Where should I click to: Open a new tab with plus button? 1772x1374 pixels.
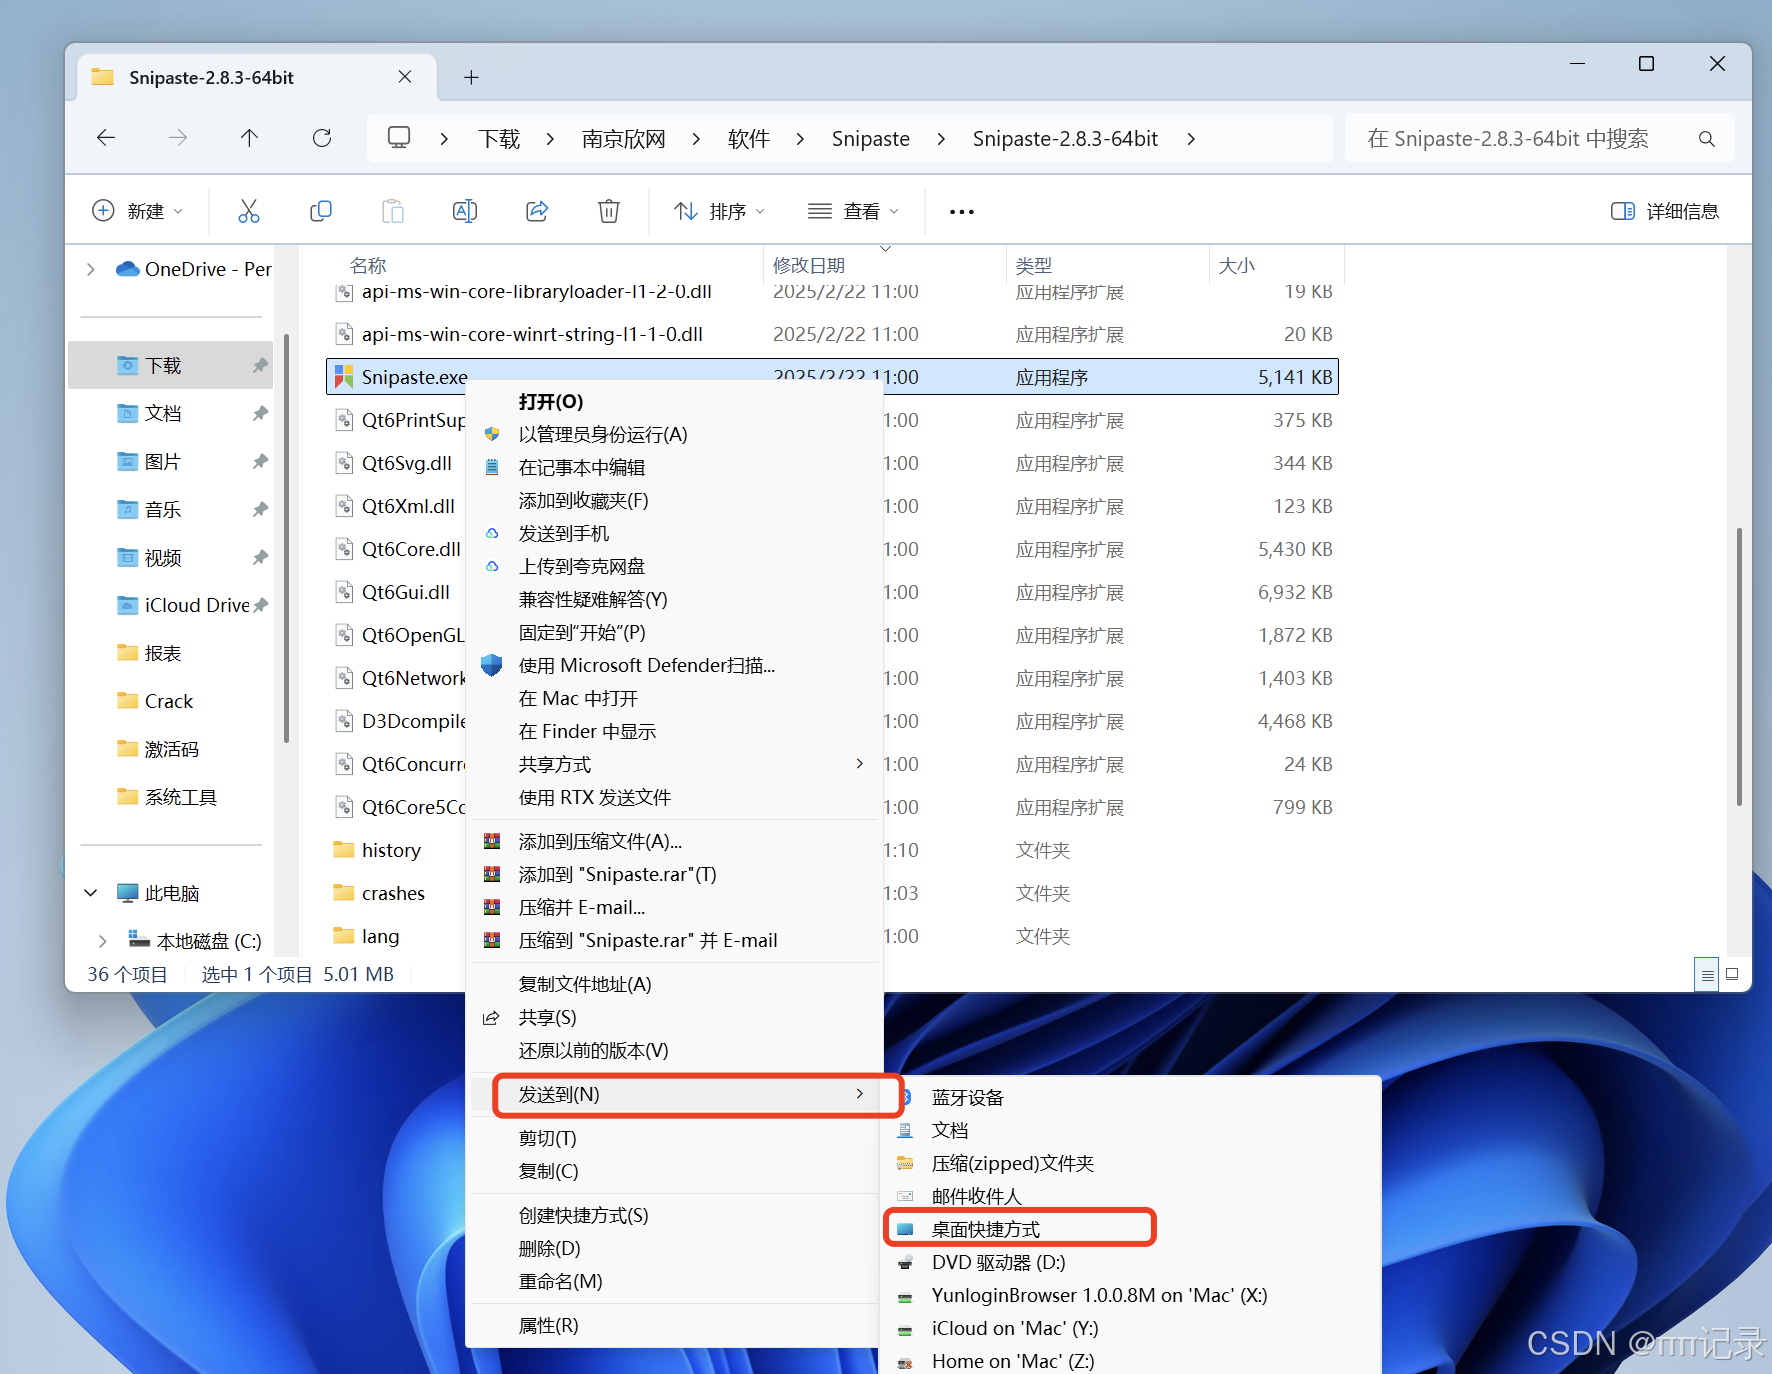tap(471, 77)
